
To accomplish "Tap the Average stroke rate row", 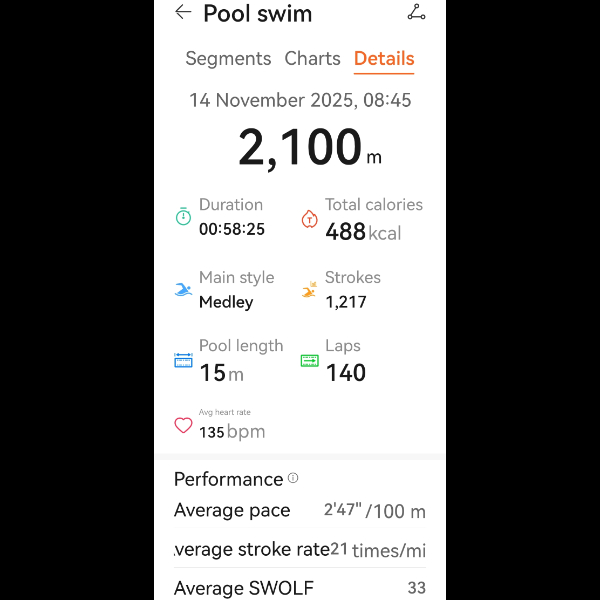I will click(x=300, y=550).
